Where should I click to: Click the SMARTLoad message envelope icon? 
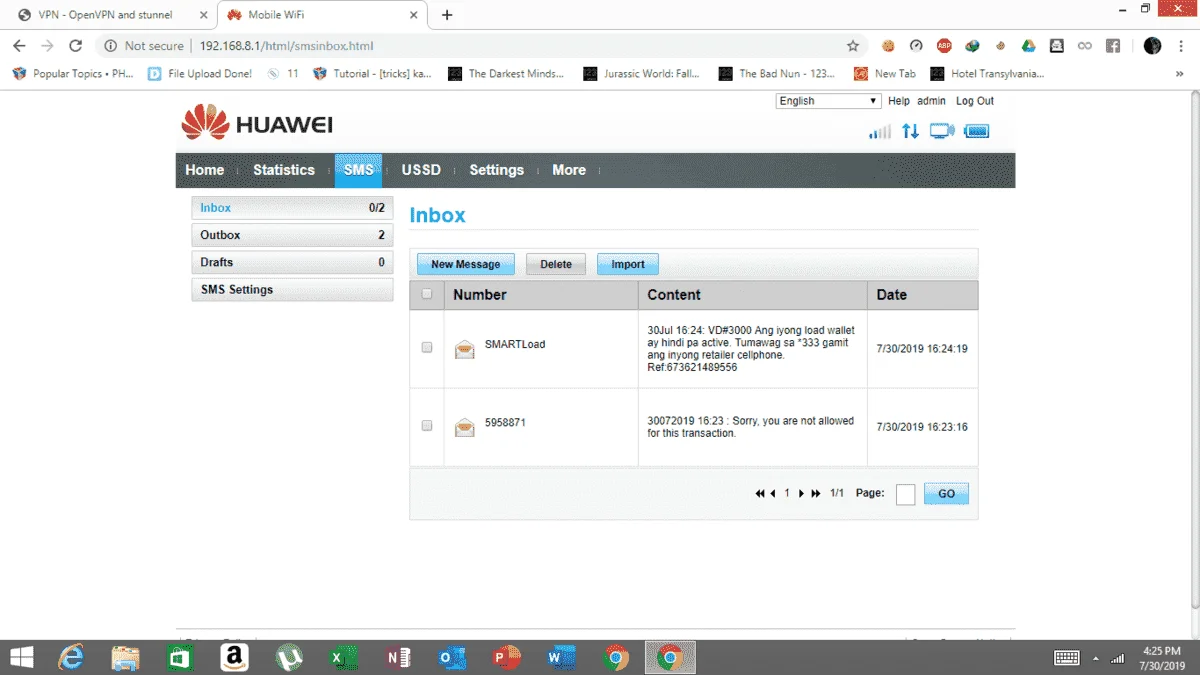click(x=465, y=348)
